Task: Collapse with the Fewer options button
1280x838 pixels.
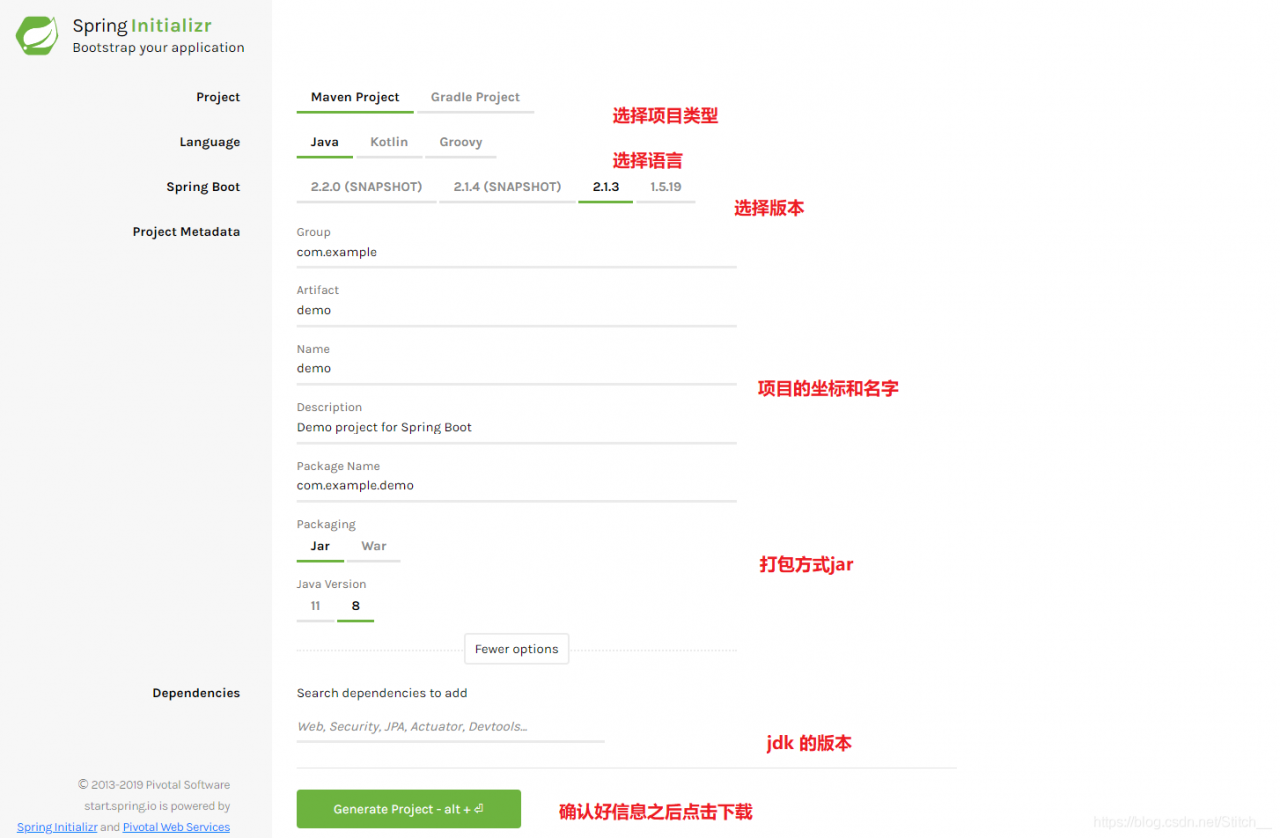Action: coord(517,649)
